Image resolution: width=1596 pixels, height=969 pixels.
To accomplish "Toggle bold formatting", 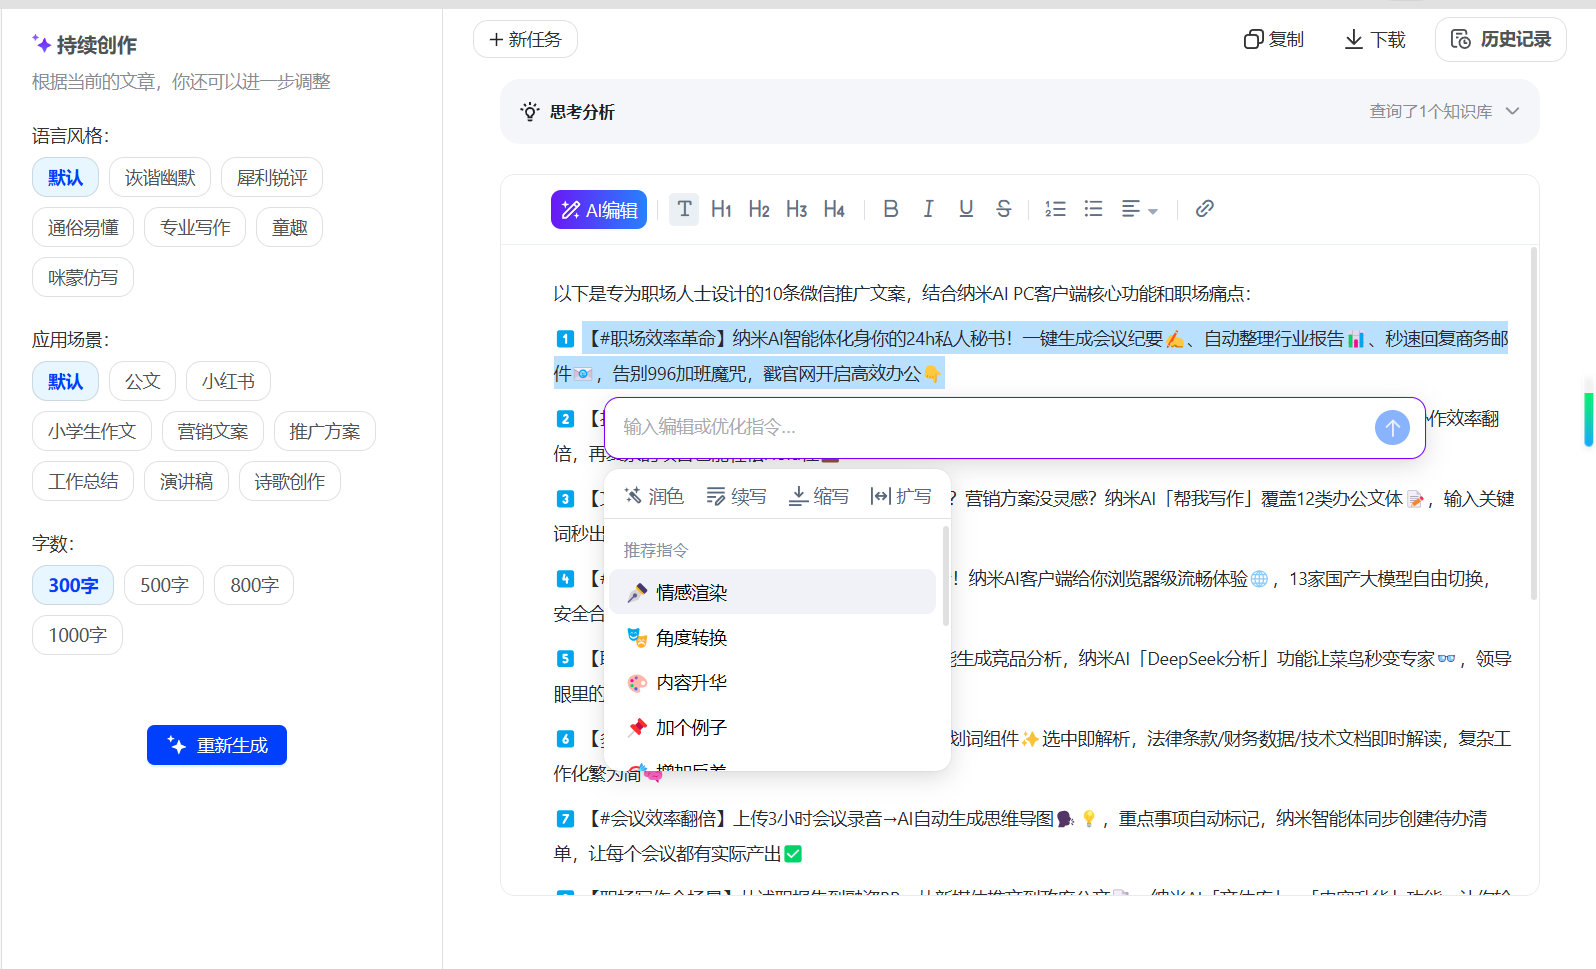I will 891,209.
